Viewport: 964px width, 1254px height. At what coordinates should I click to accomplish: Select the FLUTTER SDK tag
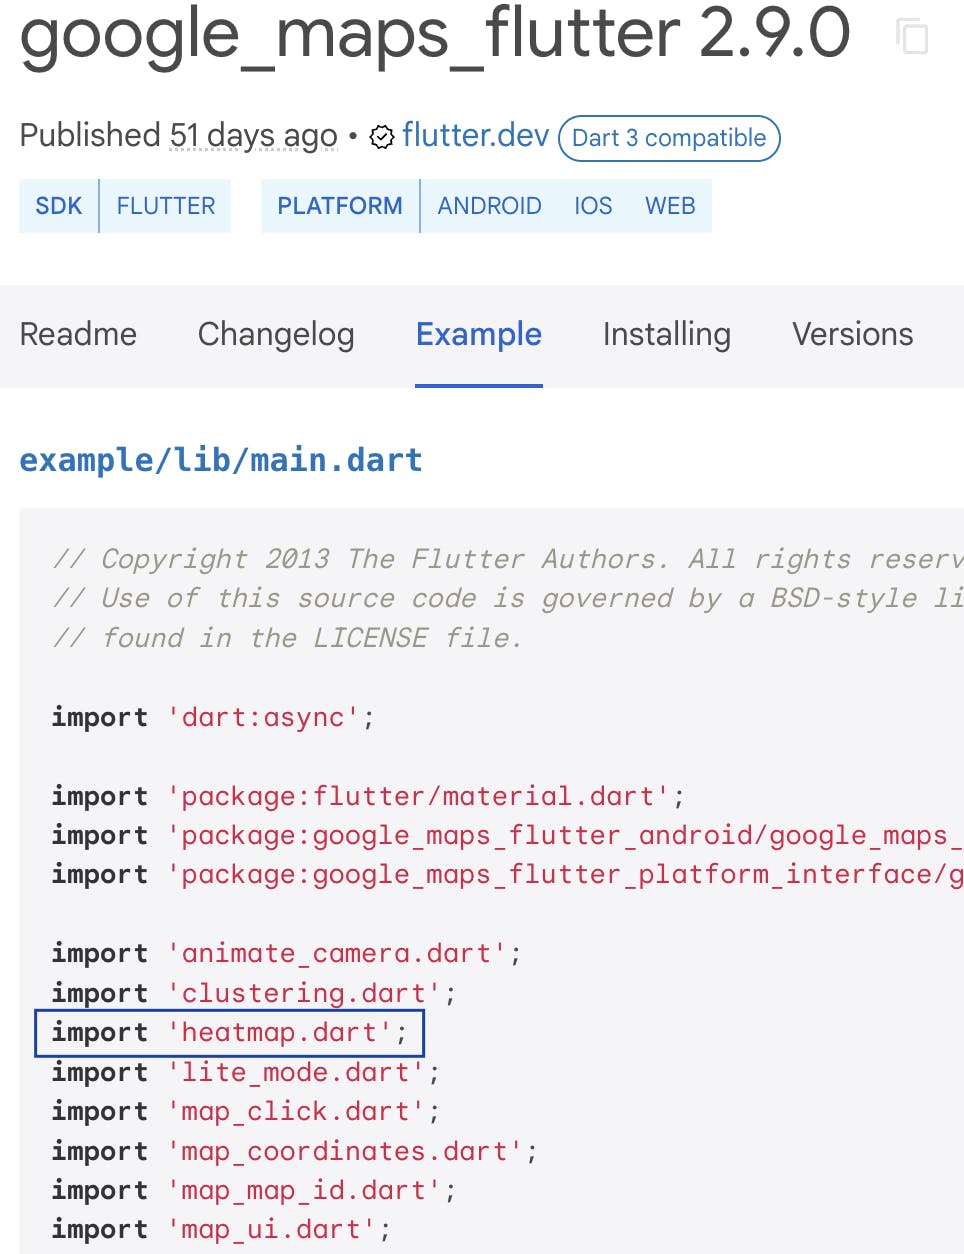[x=166, y=206]
